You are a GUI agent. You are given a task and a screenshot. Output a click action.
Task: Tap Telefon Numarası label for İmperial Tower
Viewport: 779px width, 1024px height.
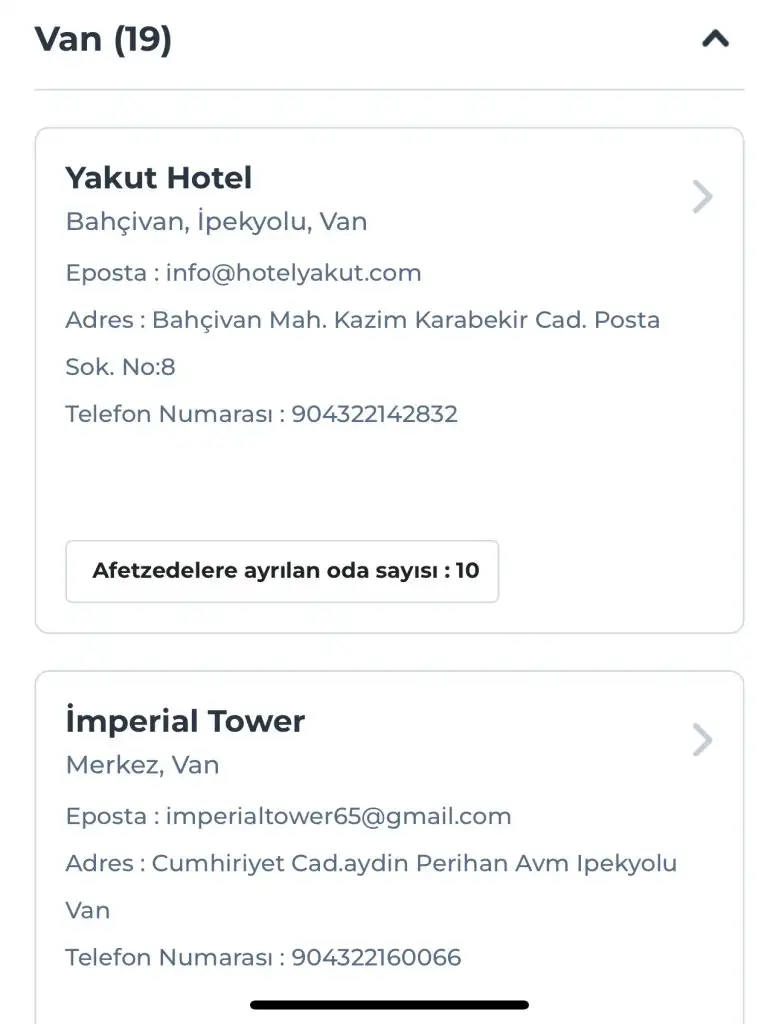pyautogui.click(x=168, y=958)
